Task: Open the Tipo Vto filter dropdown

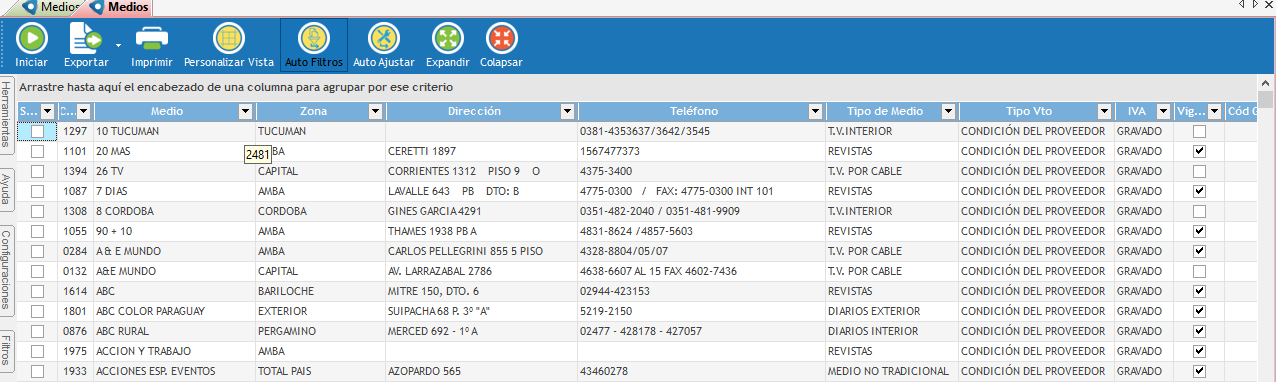Action: [x=1105, y=111]
